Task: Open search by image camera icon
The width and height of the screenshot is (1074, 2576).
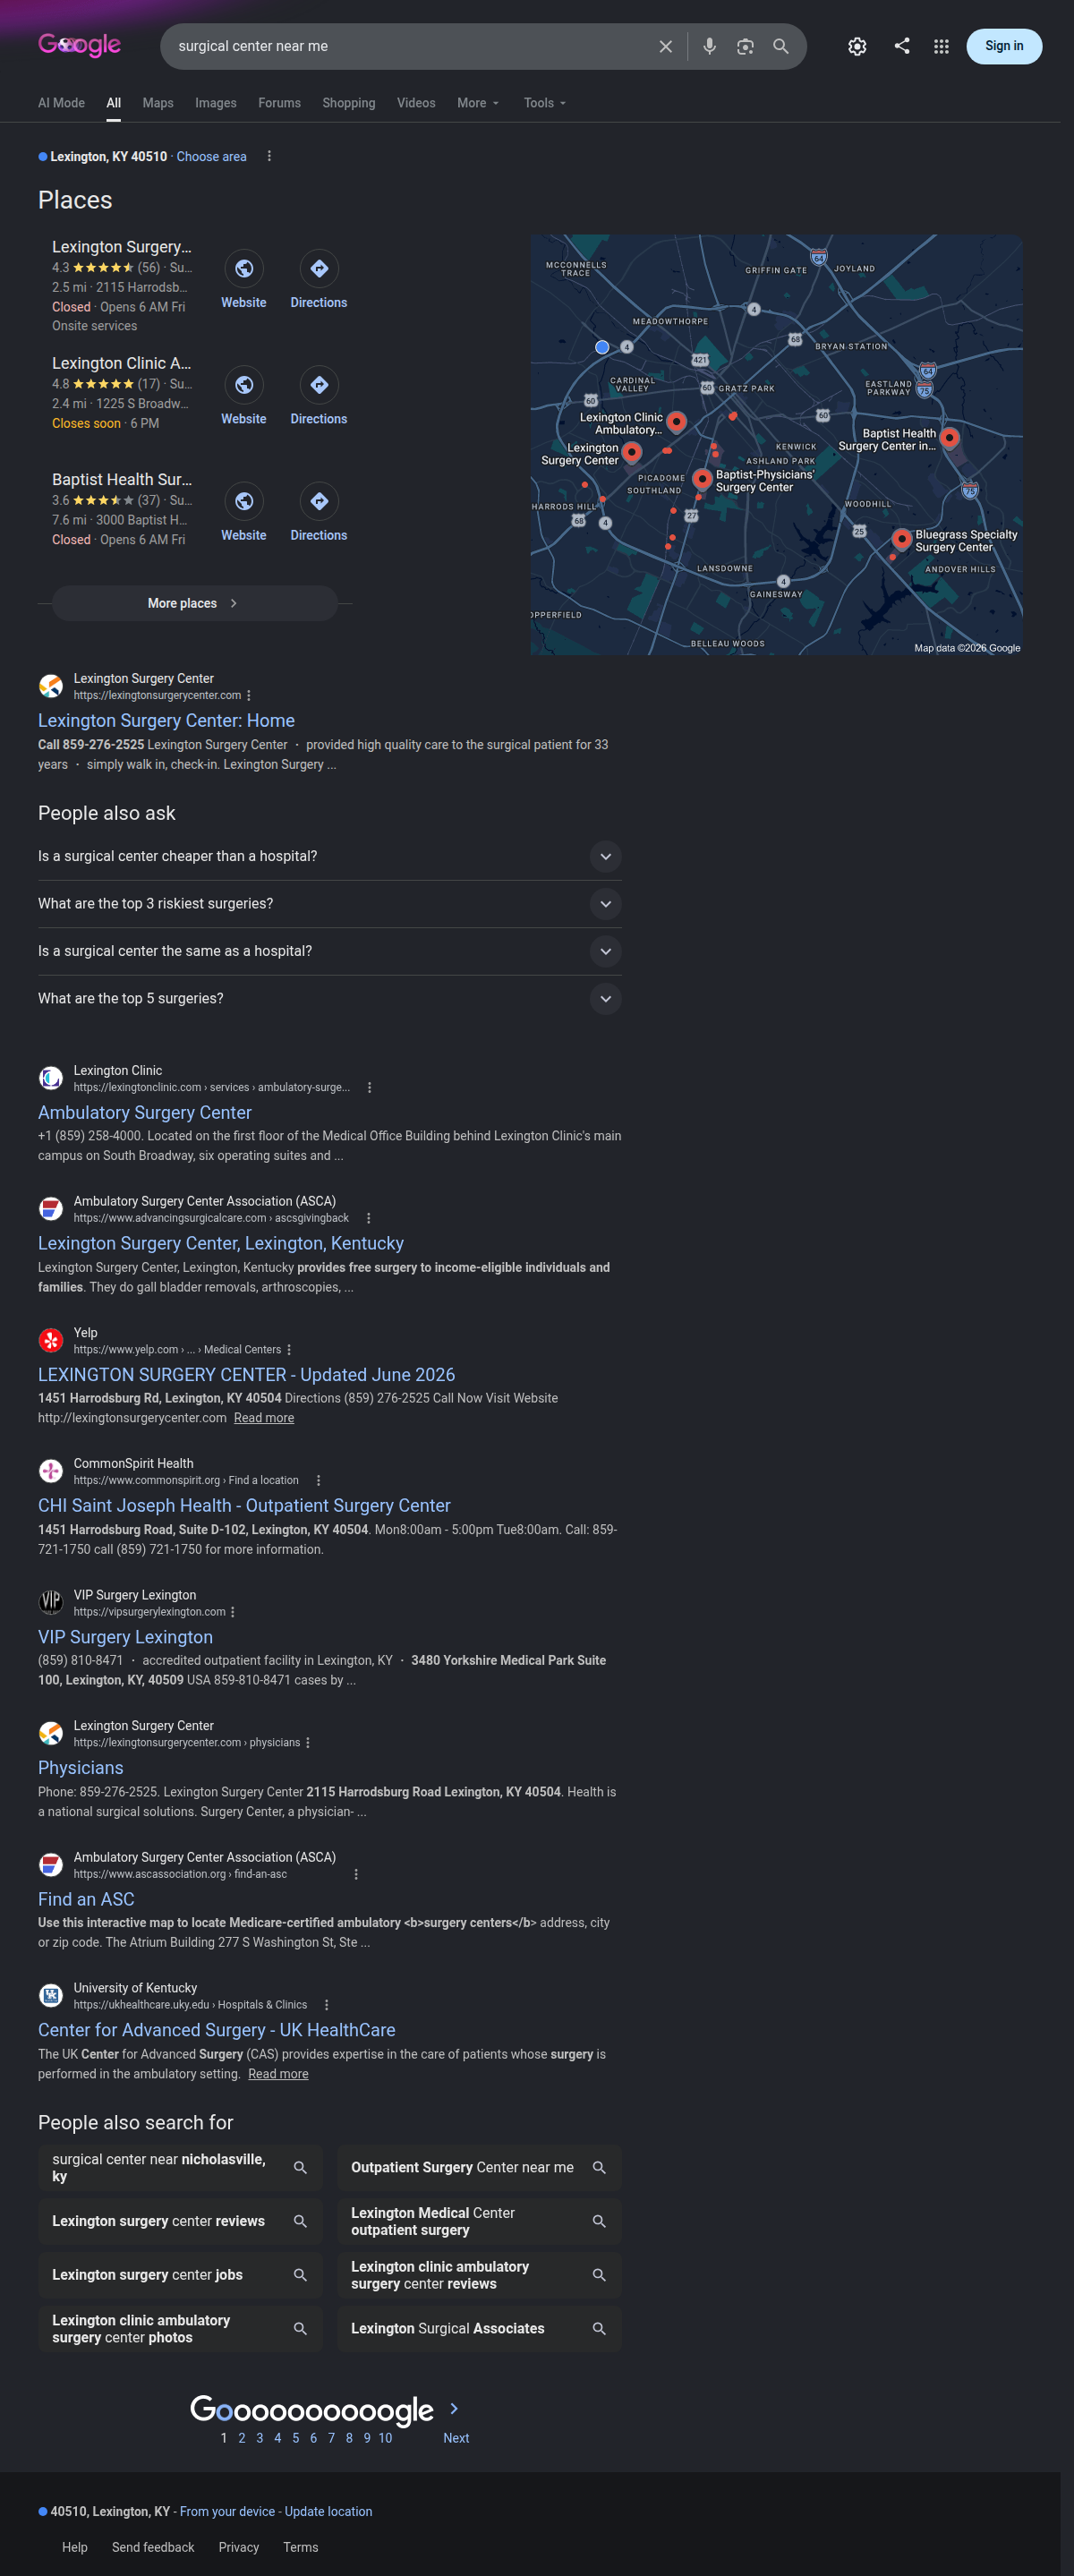Action: tap(745, 47)
